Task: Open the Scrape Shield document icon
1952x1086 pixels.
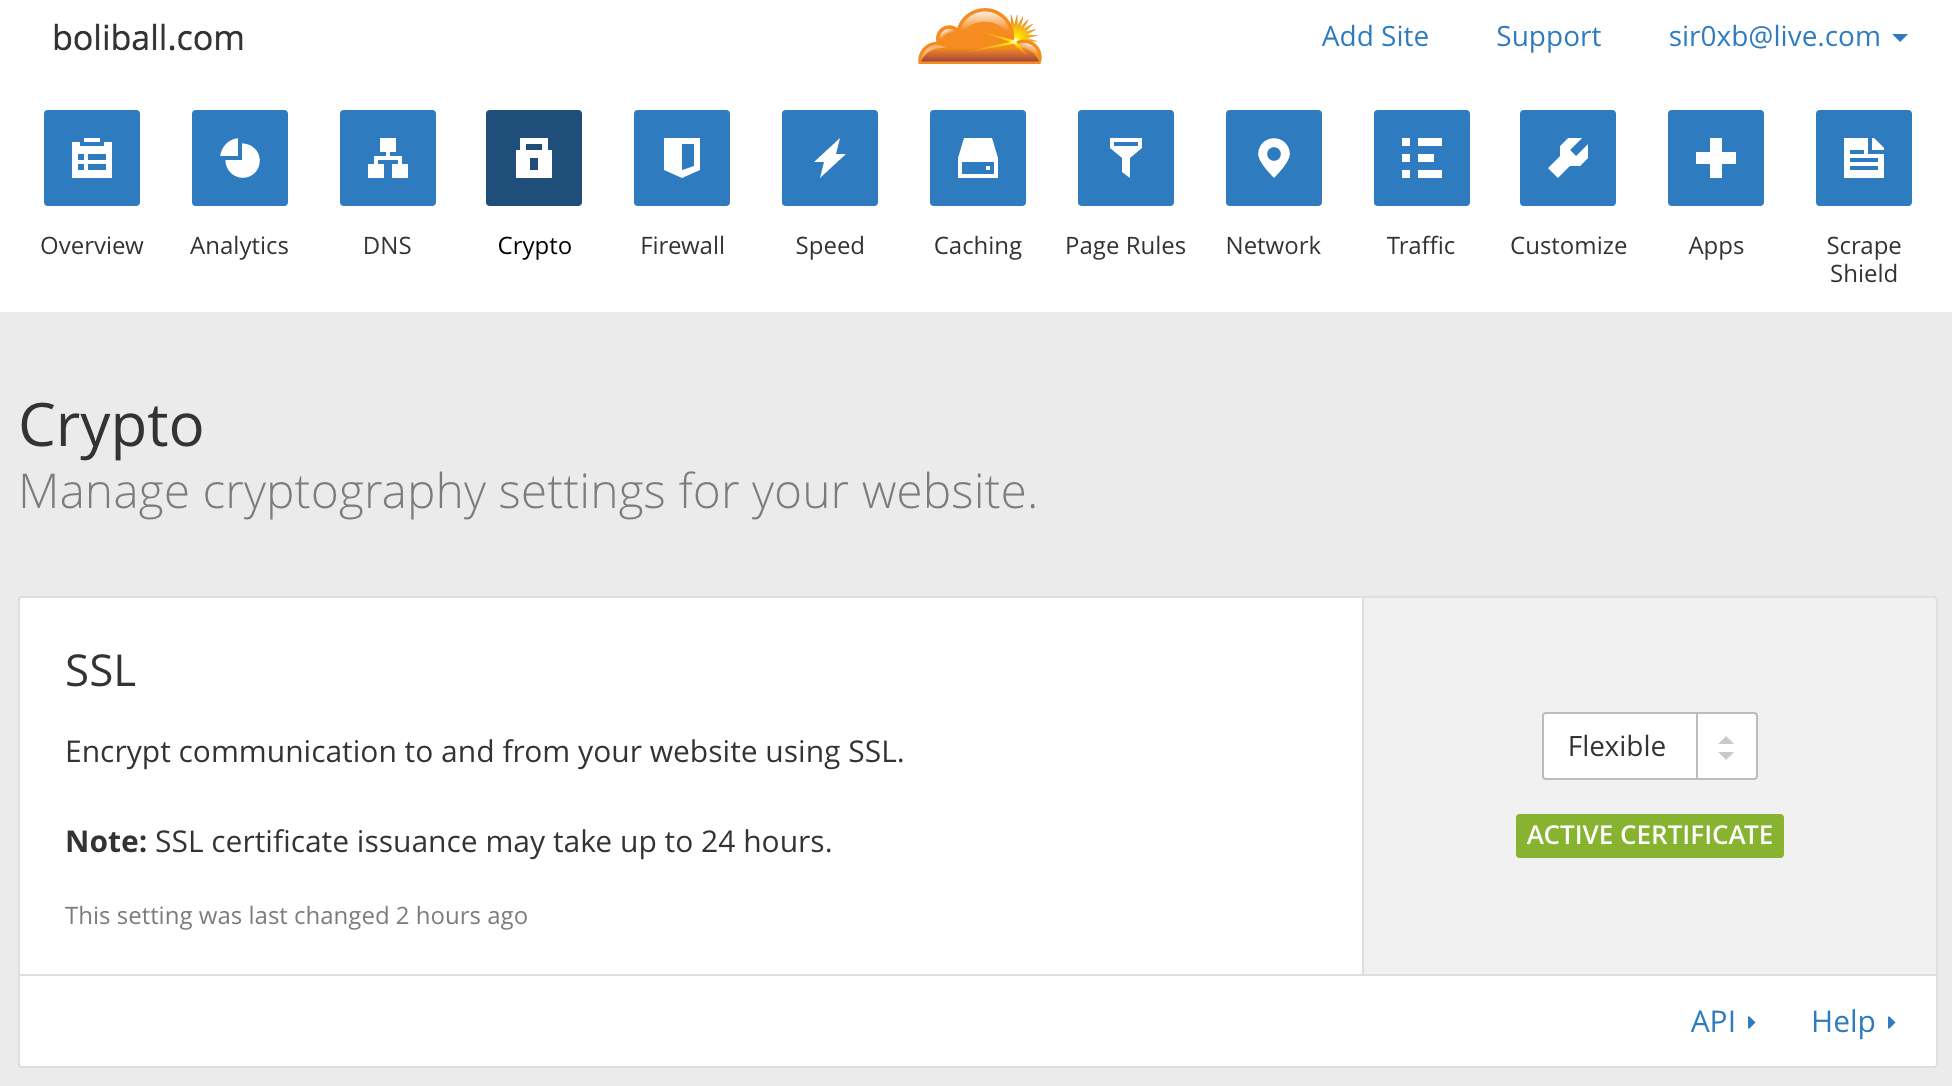Action: pos(1864,158)
